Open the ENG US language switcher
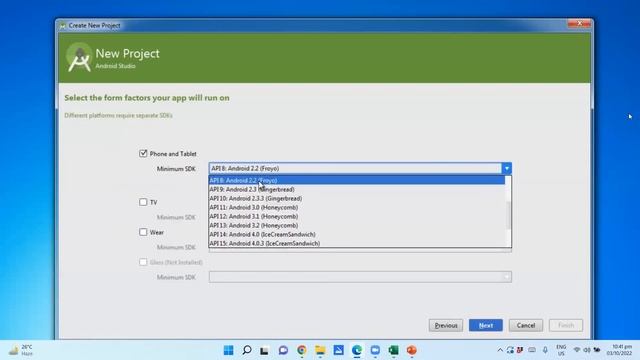Viewport: 640px width, 360px height. tap(561, 350)
